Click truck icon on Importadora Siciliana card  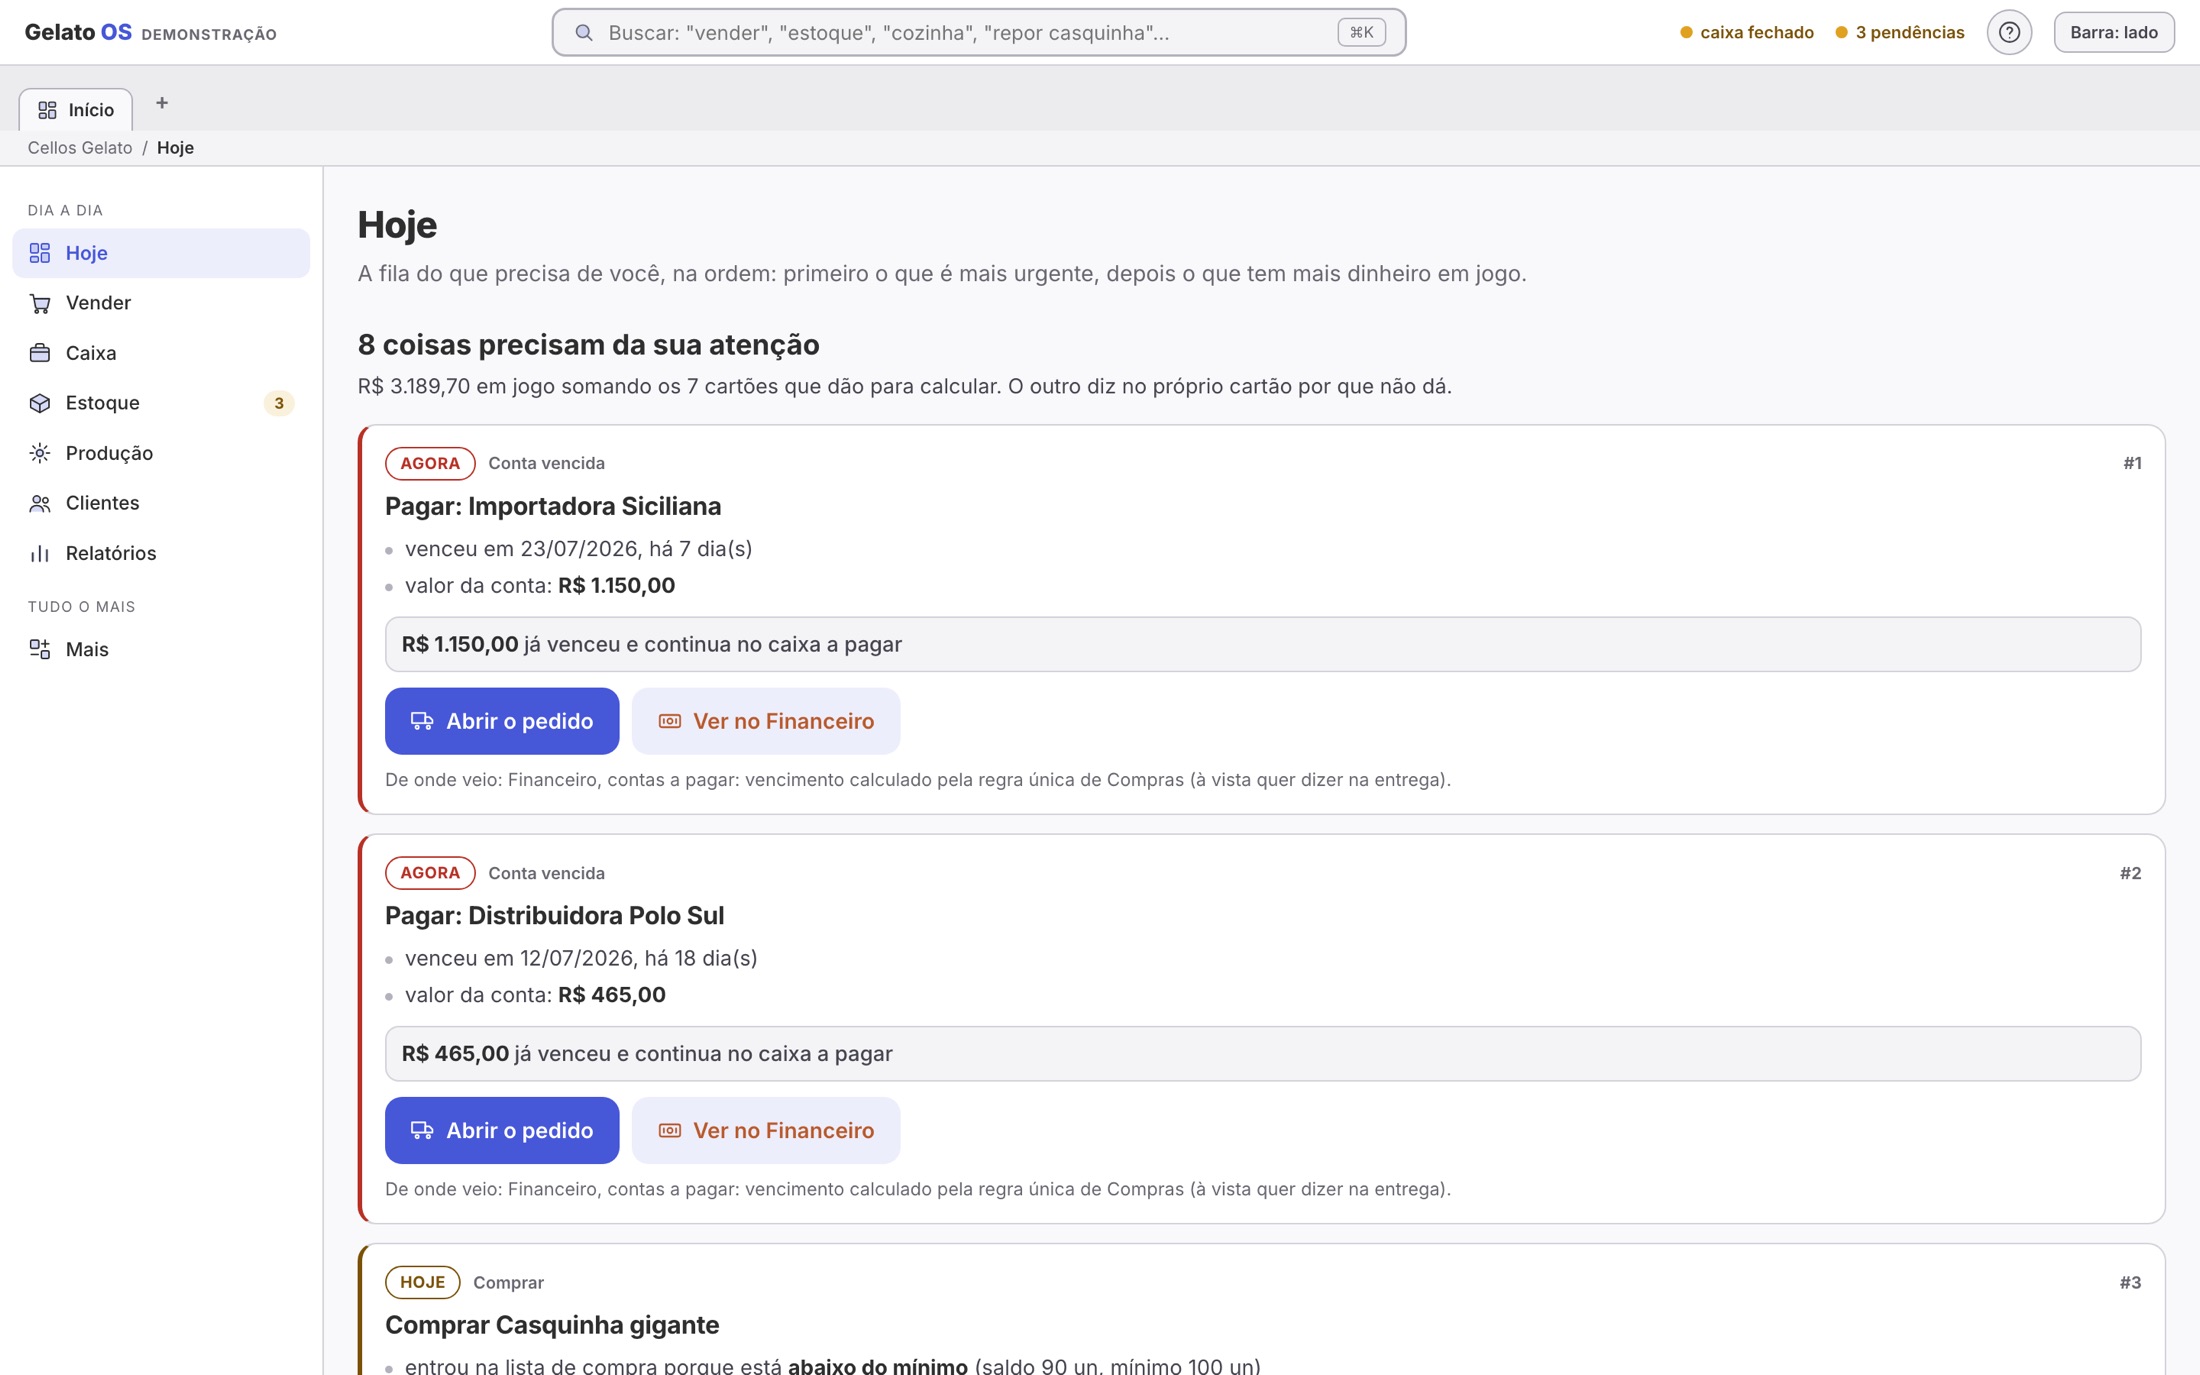tap(422, 721)
